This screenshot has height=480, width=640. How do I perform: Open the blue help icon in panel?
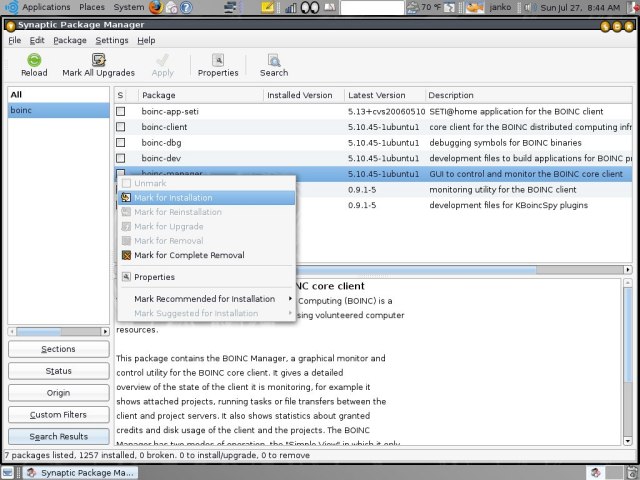pyautogui.click(x=186, y=7)
